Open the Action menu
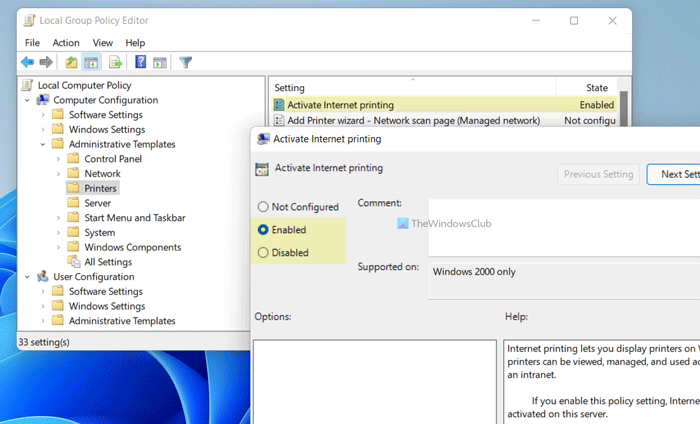 click(66, 43)
